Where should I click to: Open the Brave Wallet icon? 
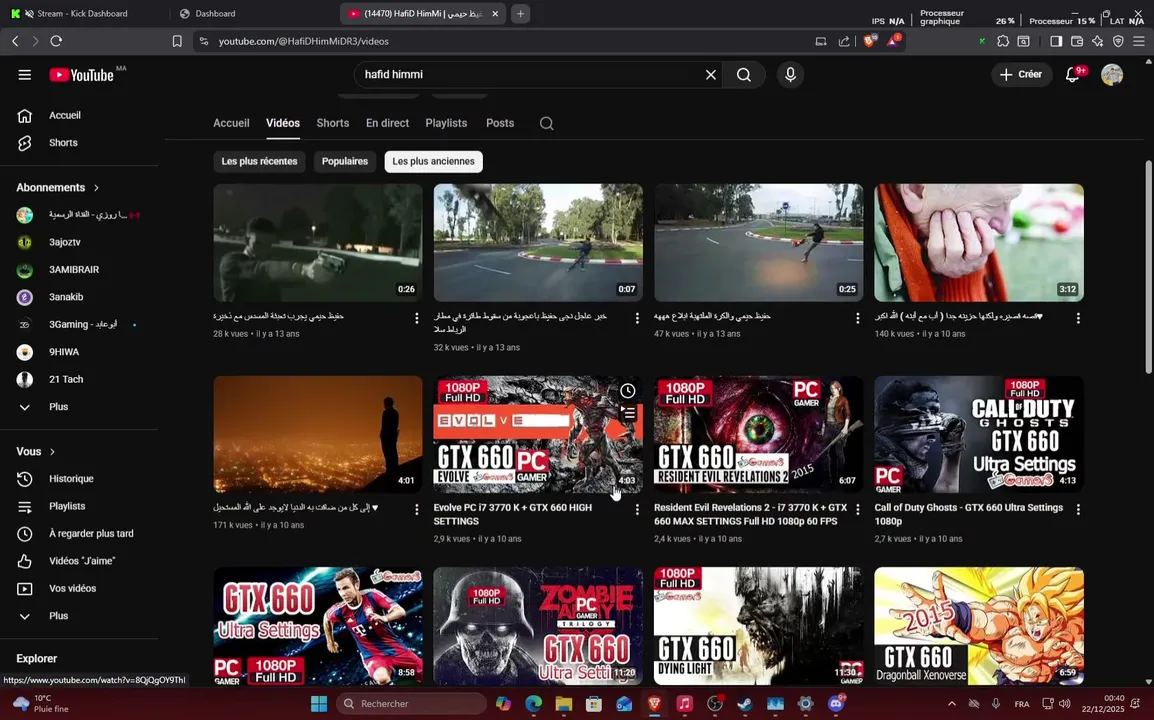point(1077,41)
